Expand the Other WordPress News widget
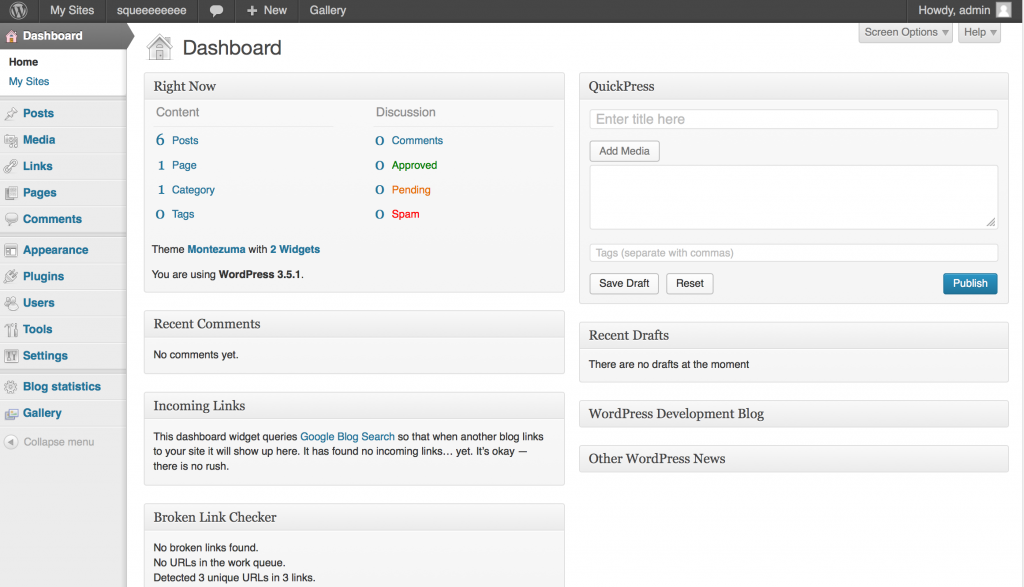This screenshot has width=1024, height=587. coord(793,458)
